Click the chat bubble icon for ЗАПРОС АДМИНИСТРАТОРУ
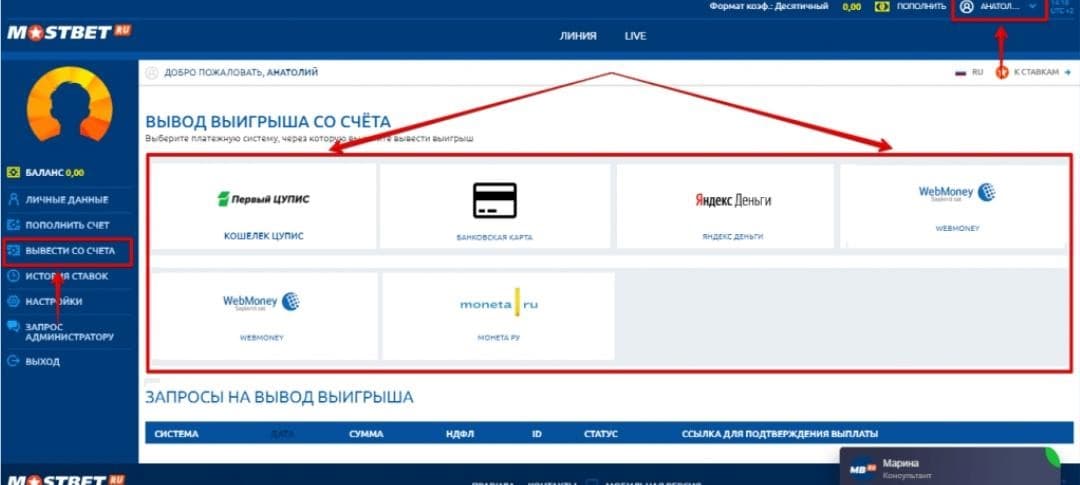Viewport: 1080px width, 485px height. tap(13, 327)
